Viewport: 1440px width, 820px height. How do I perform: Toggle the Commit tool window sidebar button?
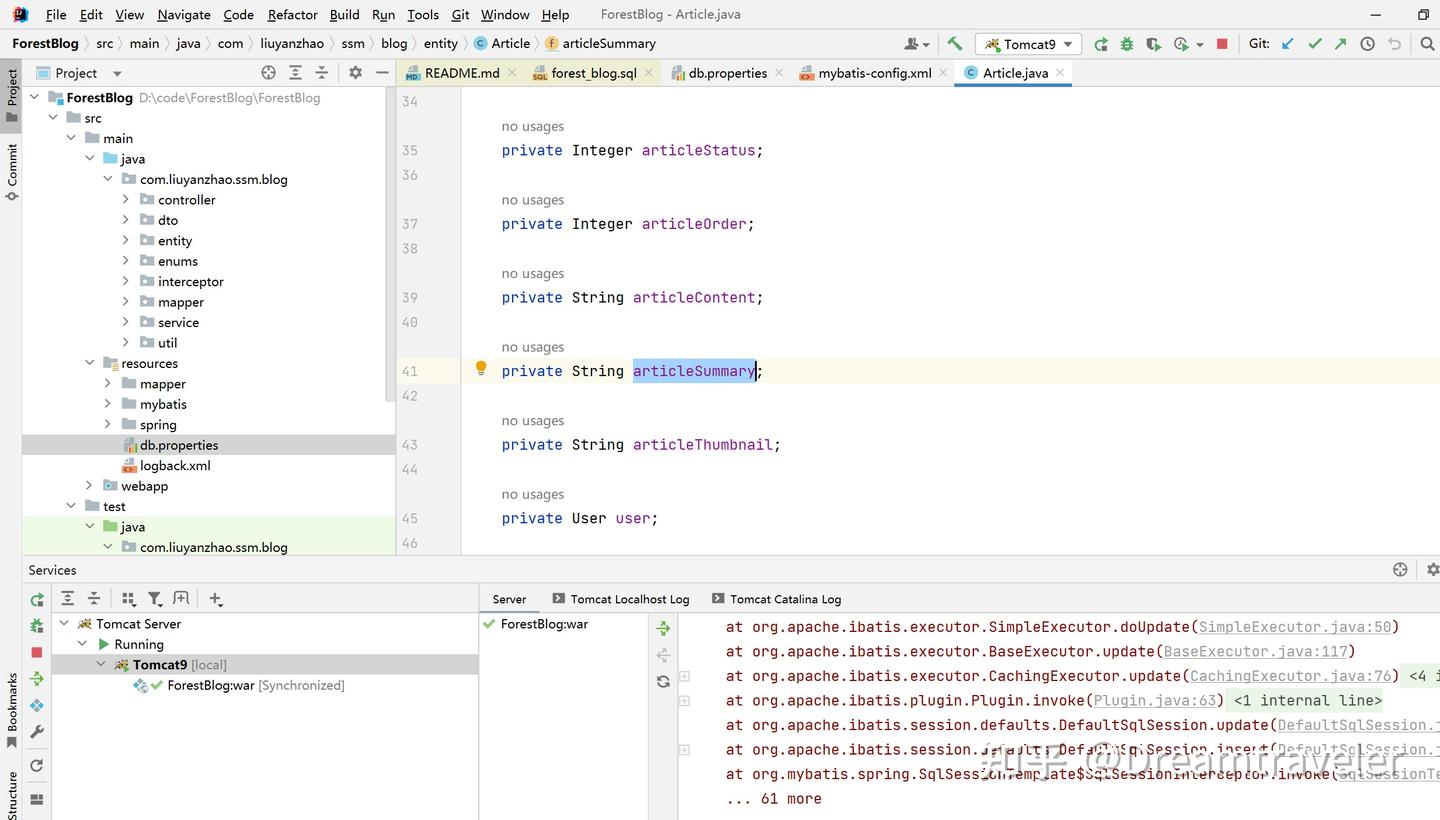pos(12,170)
